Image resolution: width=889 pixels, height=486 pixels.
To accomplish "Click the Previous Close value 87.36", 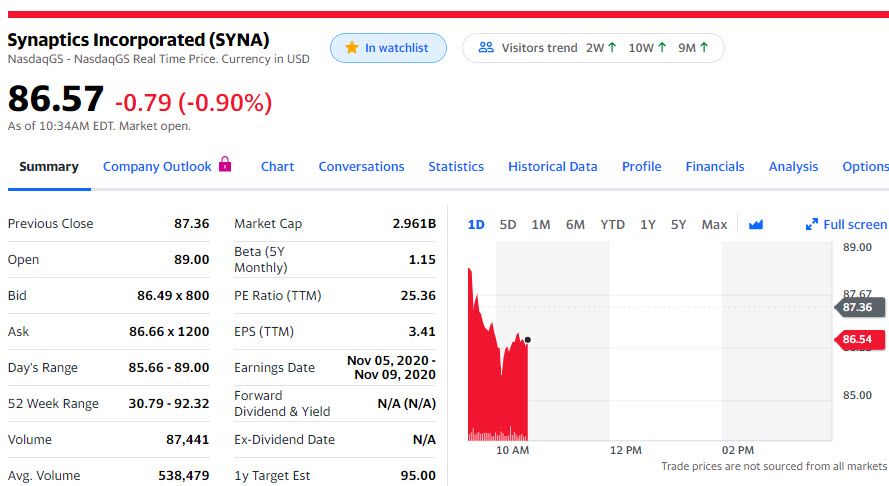I will pyautogui.click(x=192, y=223).
